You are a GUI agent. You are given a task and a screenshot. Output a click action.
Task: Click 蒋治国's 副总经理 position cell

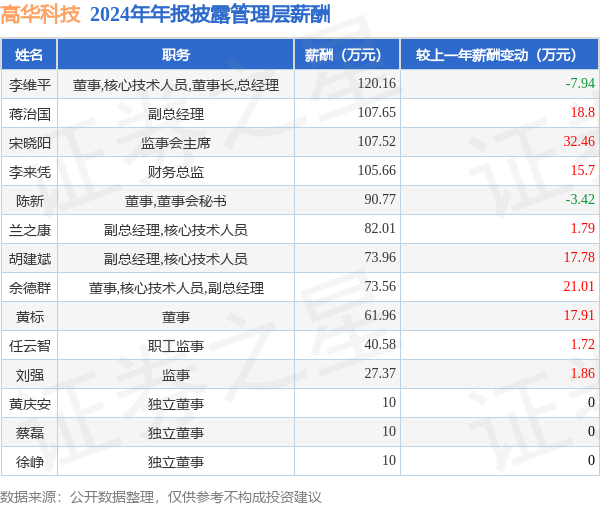pyautogui.click(x=176, y=114)
